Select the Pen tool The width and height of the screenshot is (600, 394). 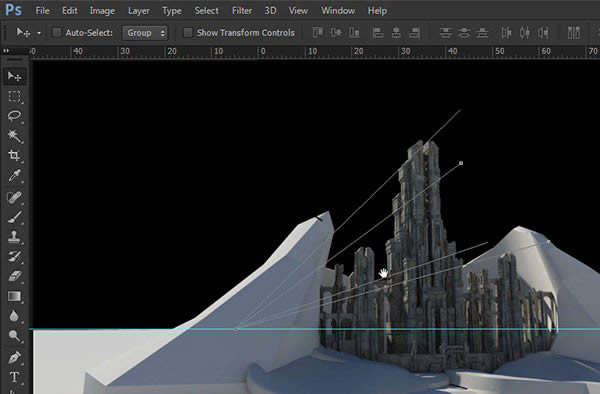click(x=14, y=358)
